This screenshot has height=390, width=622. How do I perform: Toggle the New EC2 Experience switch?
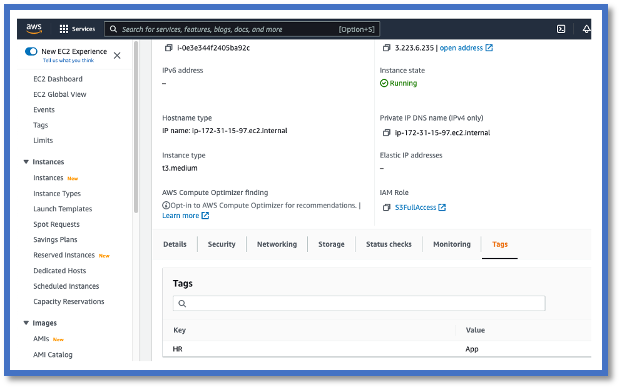[31, 51]
